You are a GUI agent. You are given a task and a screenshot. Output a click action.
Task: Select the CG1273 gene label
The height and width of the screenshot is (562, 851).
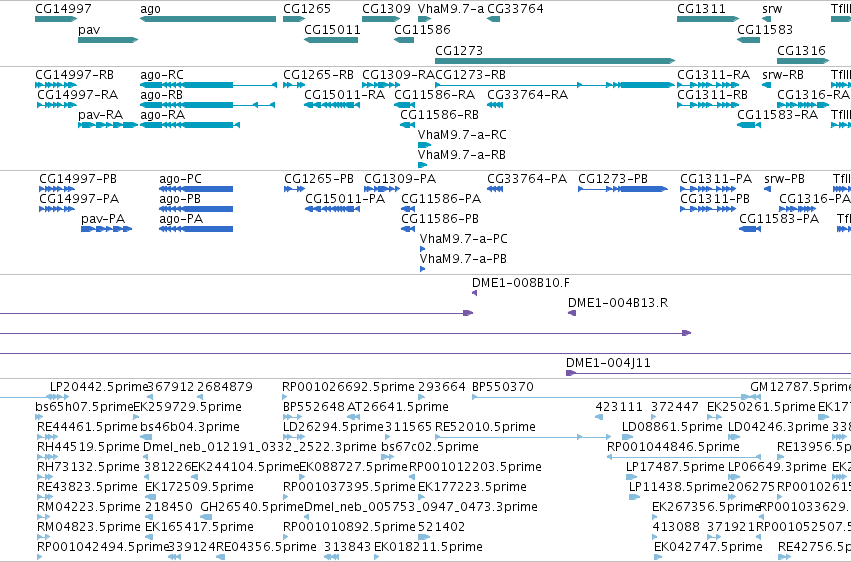pyautogui.click(x=459, y=50)
